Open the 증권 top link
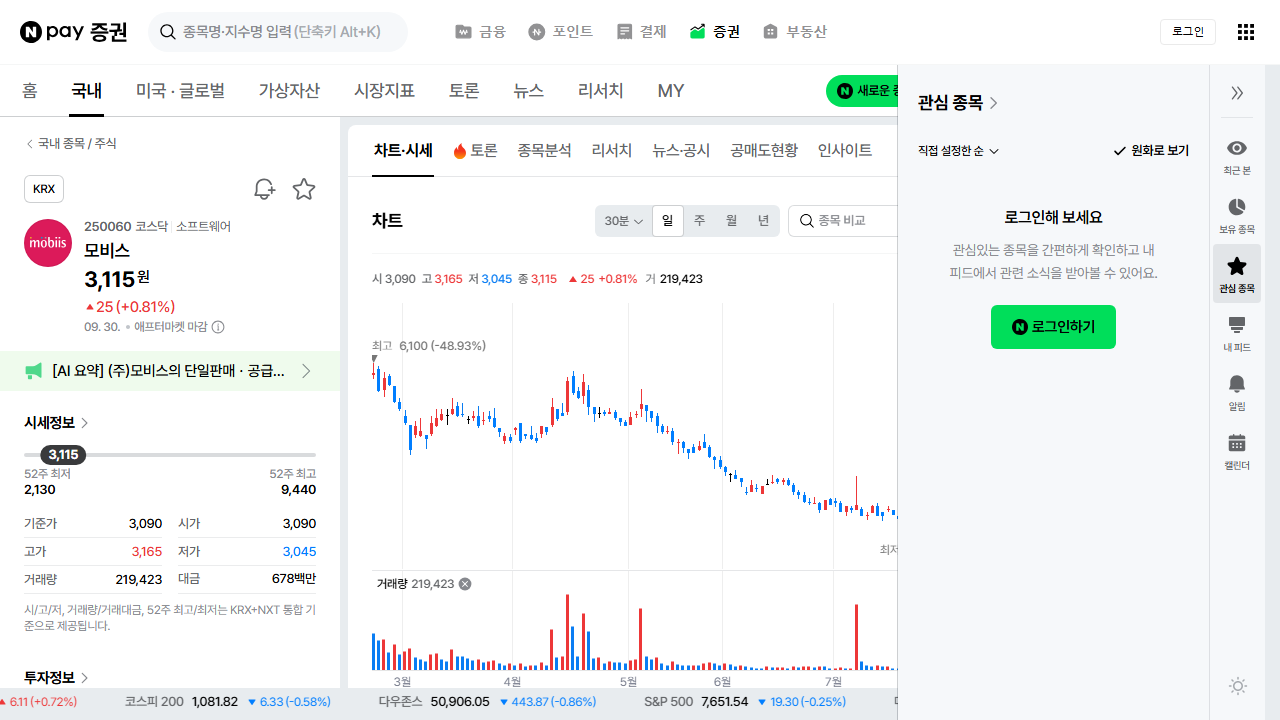 click(x=715, y=32)
